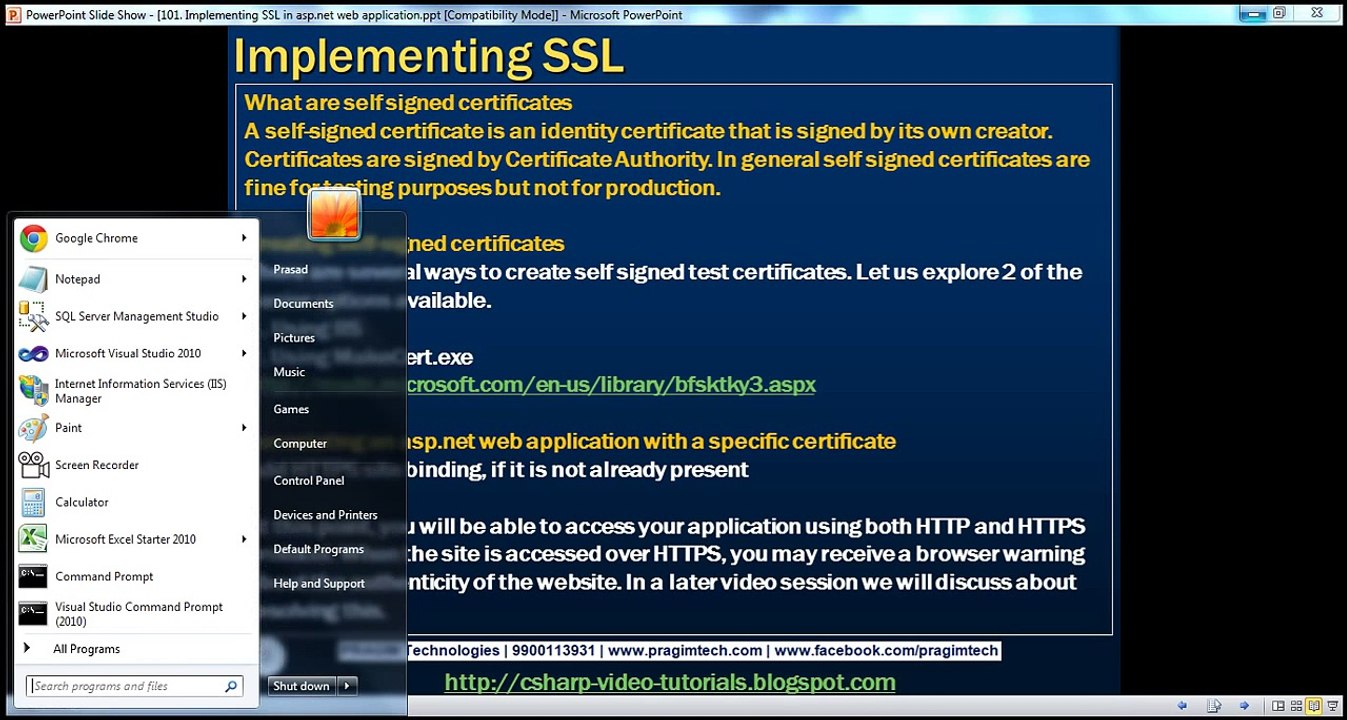Open Screen Recorder program icon
The height and width of the screenshot is (720, 1347).
(x=33, y=465)
